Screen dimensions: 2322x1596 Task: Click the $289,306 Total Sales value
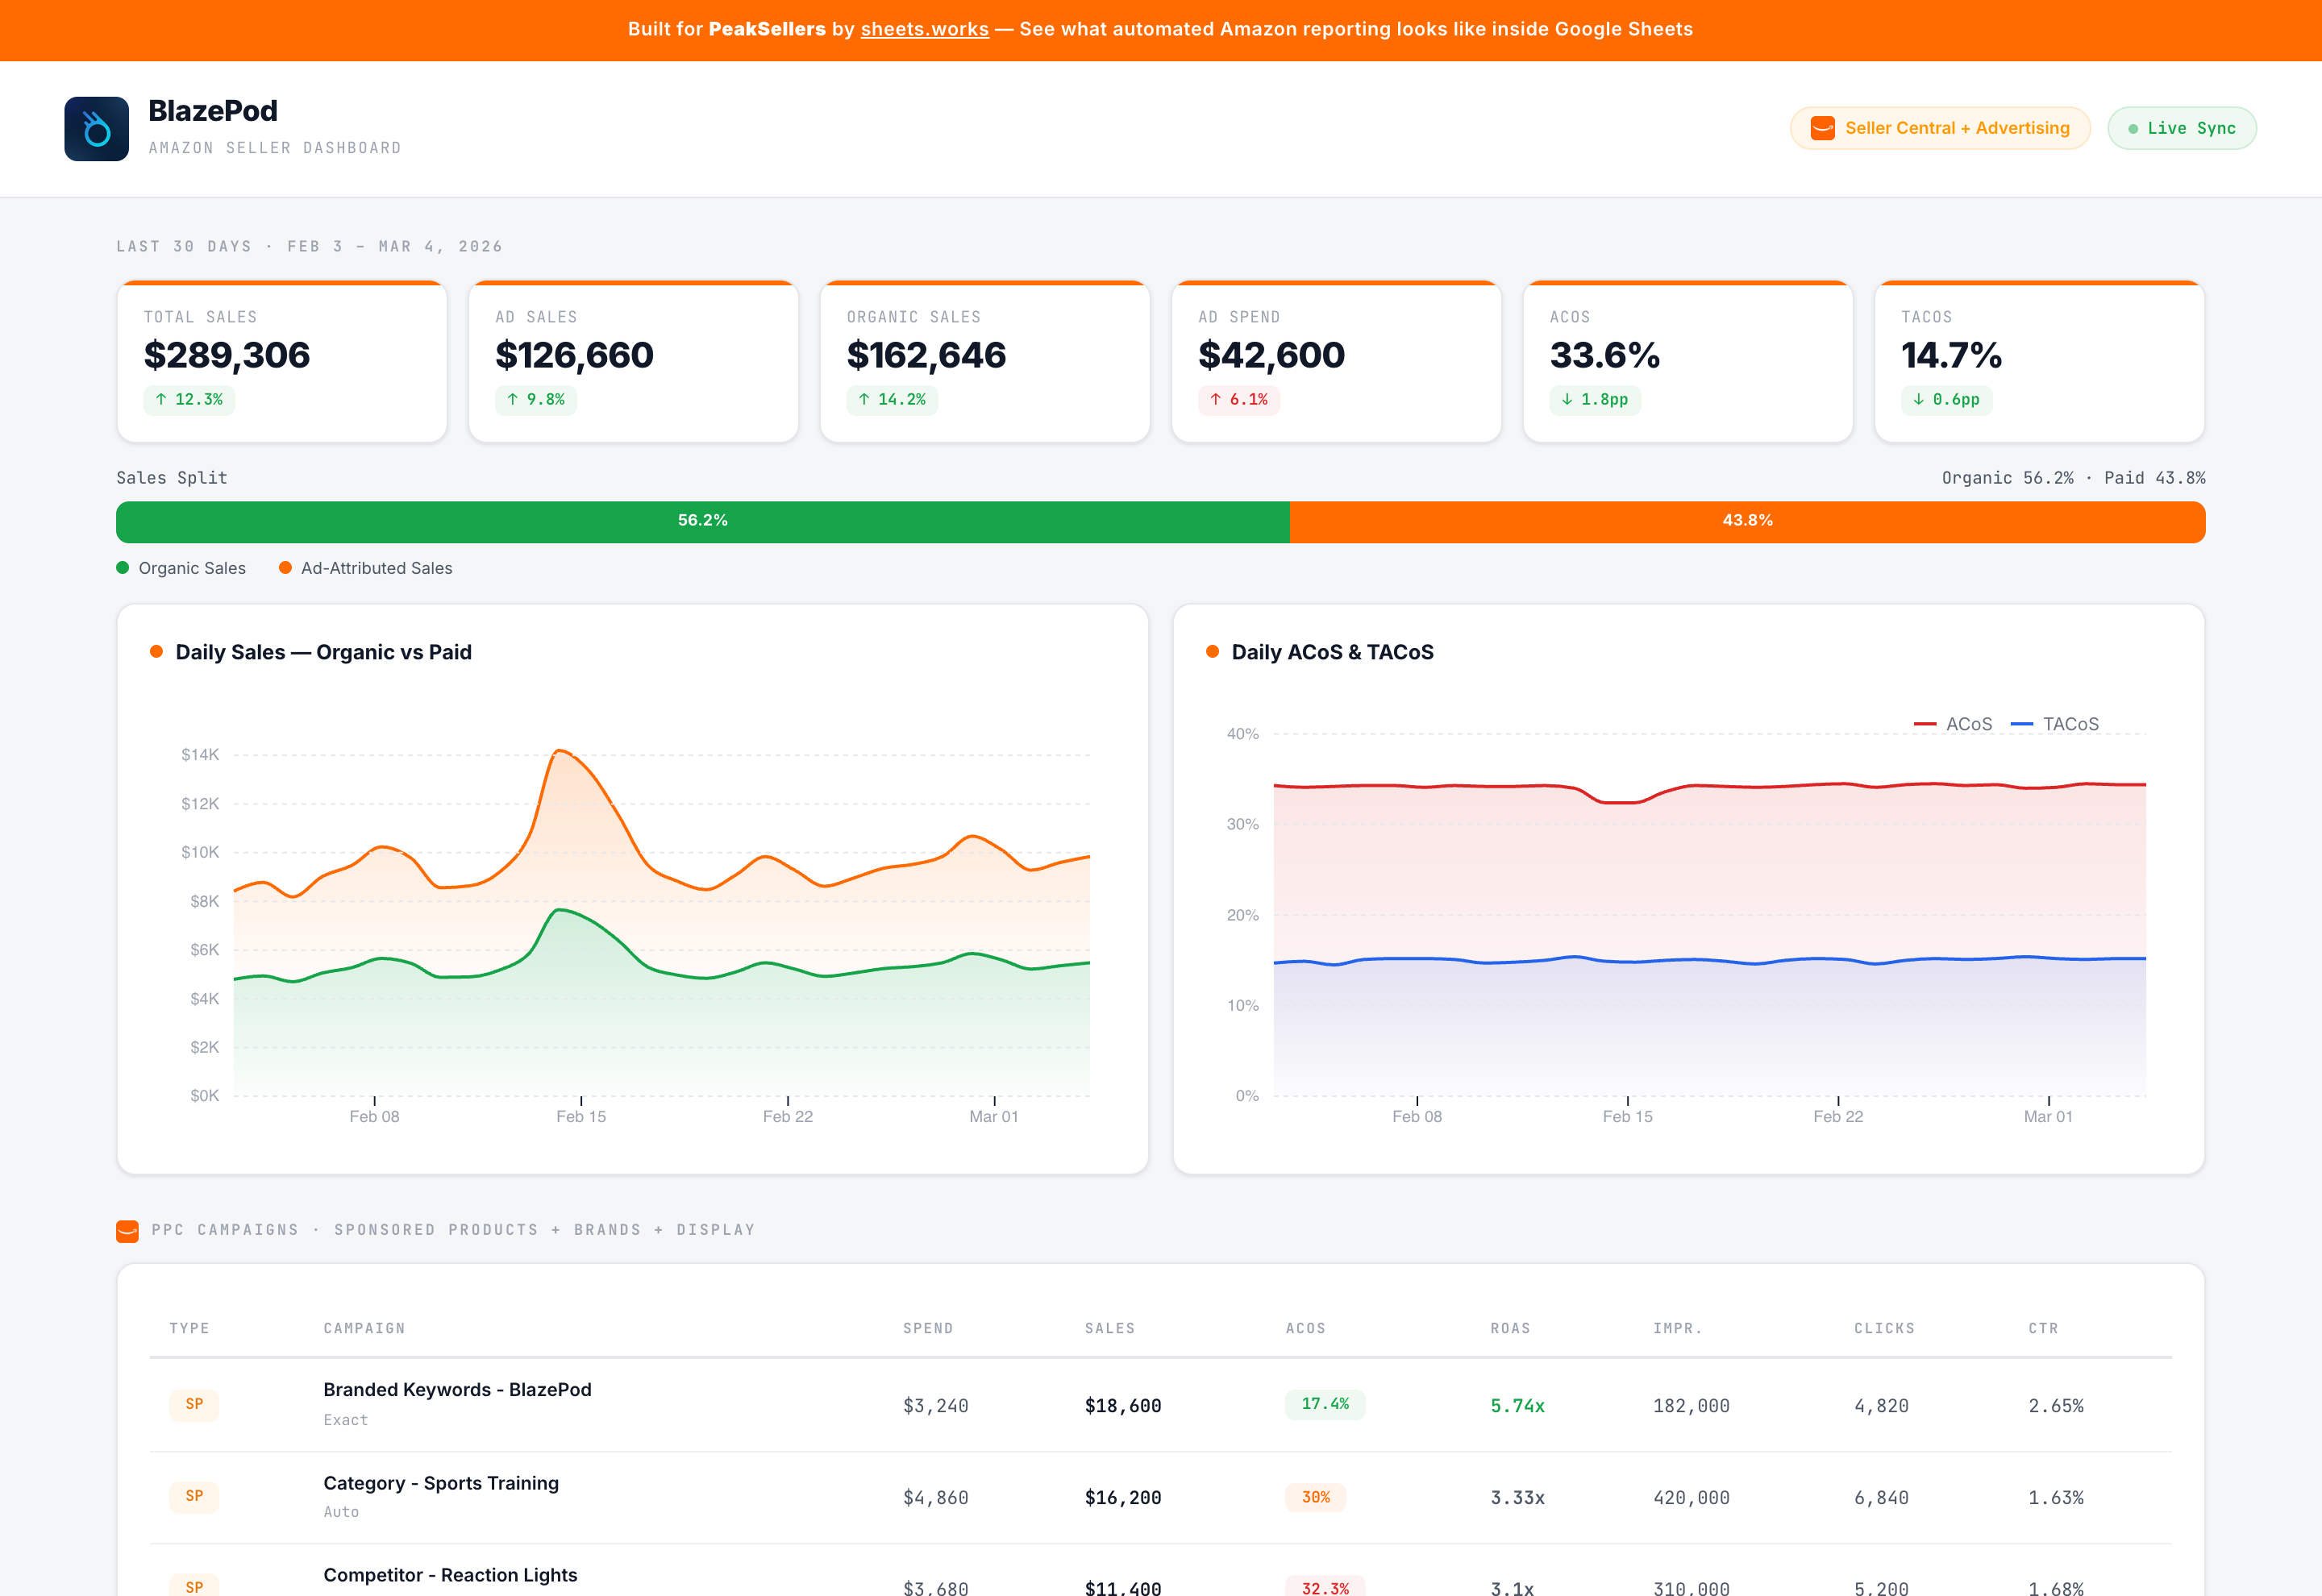point(227,355)
